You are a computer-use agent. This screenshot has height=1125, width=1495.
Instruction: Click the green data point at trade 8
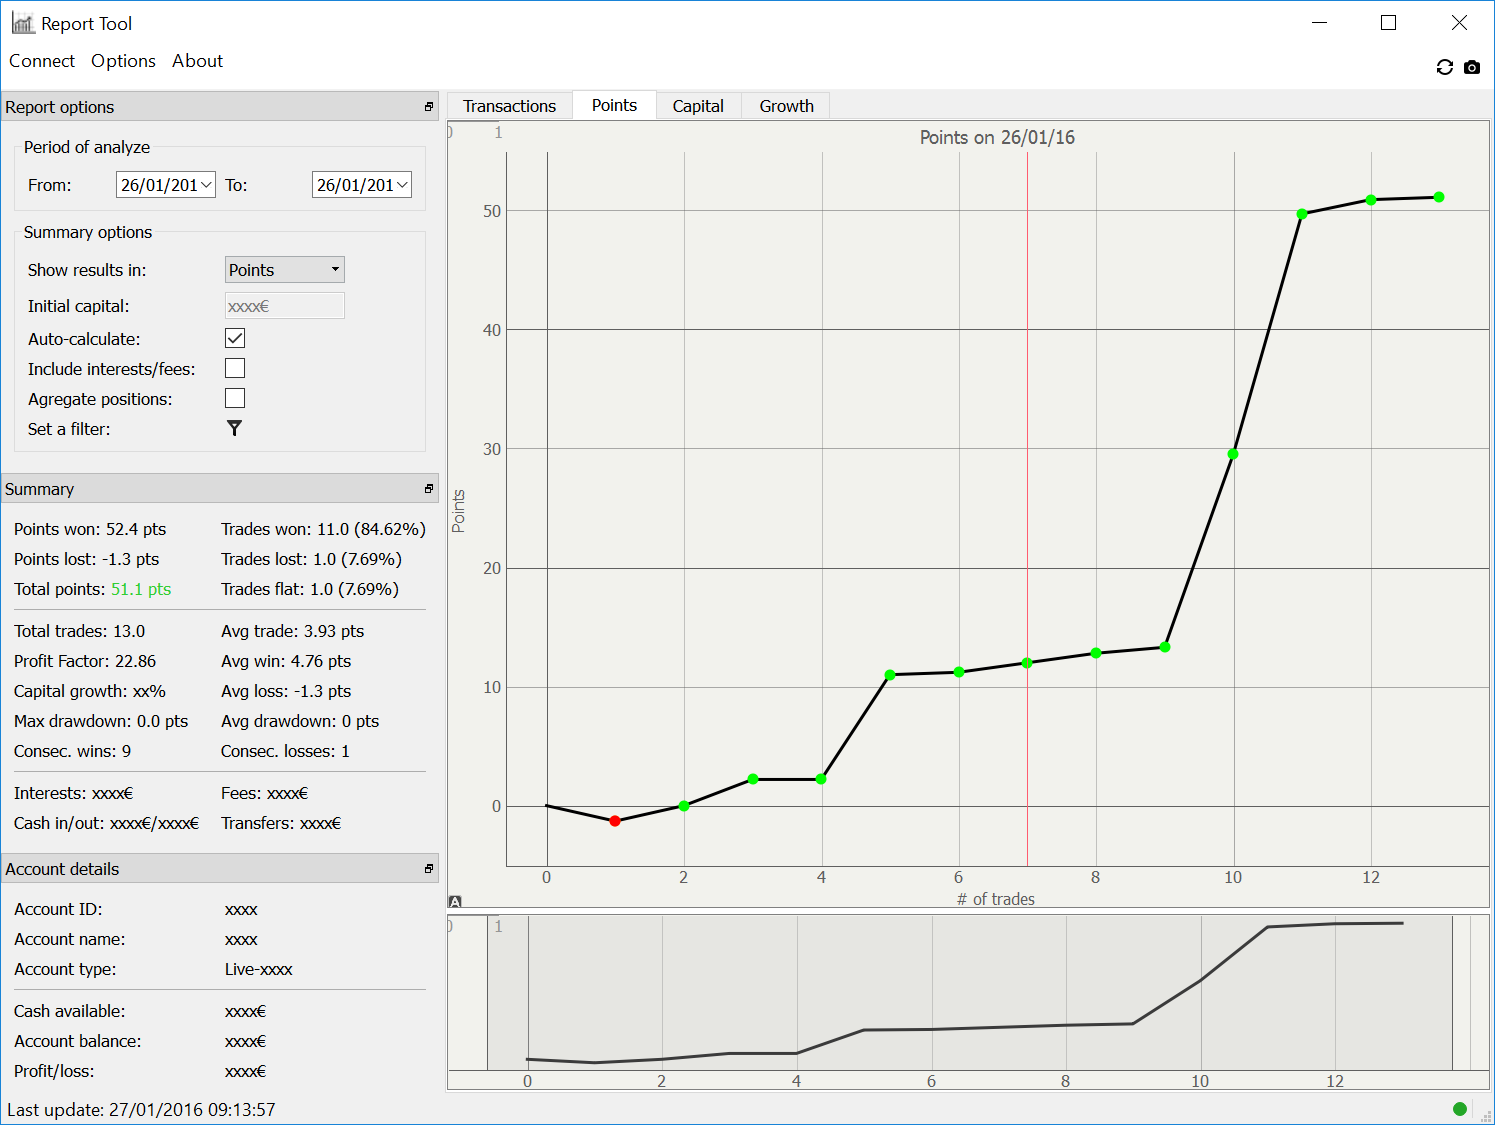coord(1096,653)
